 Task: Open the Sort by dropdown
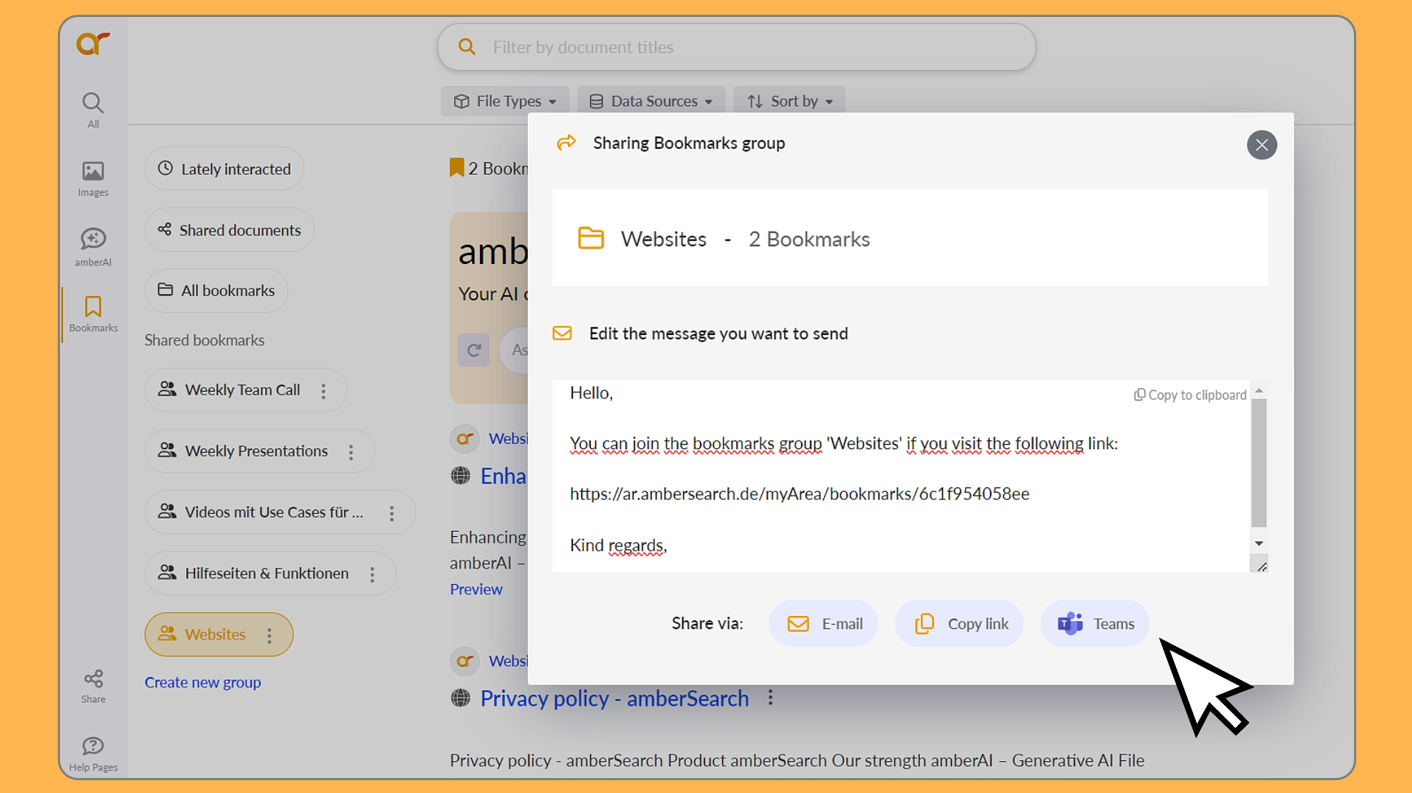[789, 101]
